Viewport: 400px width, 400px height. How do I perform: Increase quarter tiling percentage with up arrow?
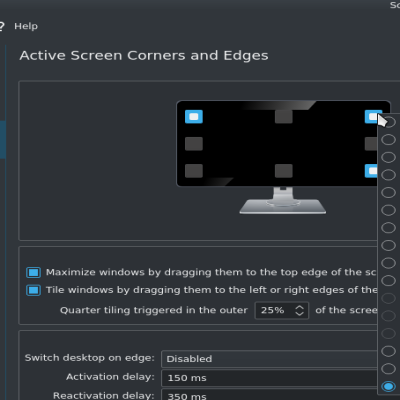pyautogui.click(x=299, y=307)
